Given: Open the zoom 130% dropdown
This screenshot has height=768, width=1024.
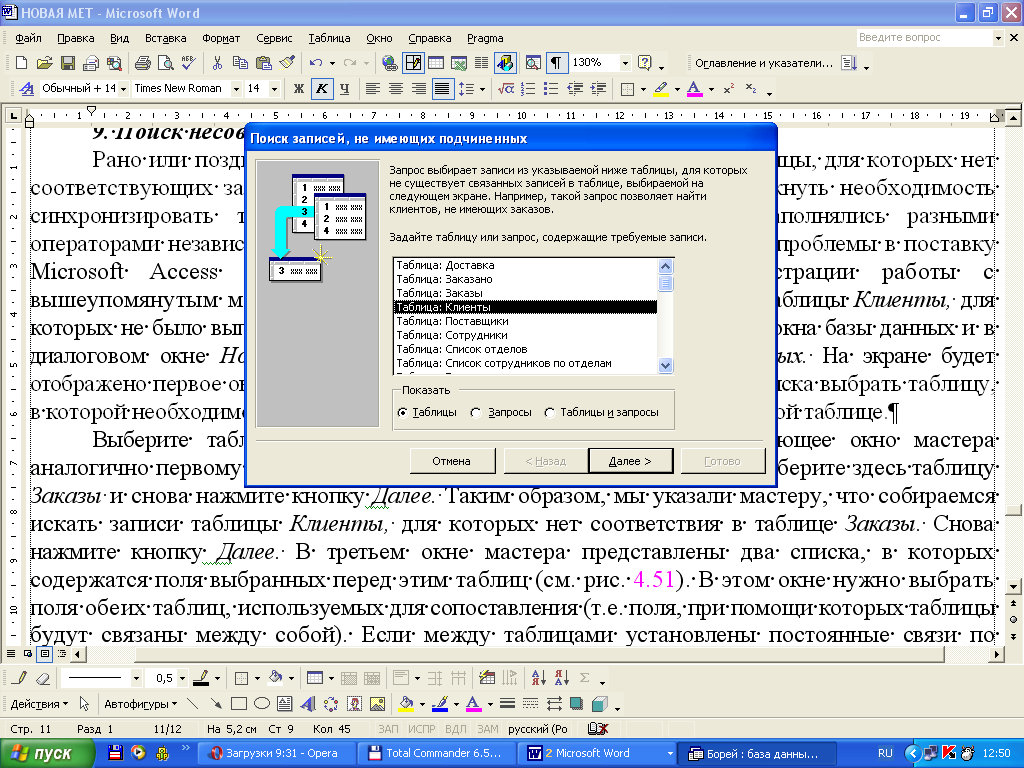Looking at the screenshot, I should [625, 63].
